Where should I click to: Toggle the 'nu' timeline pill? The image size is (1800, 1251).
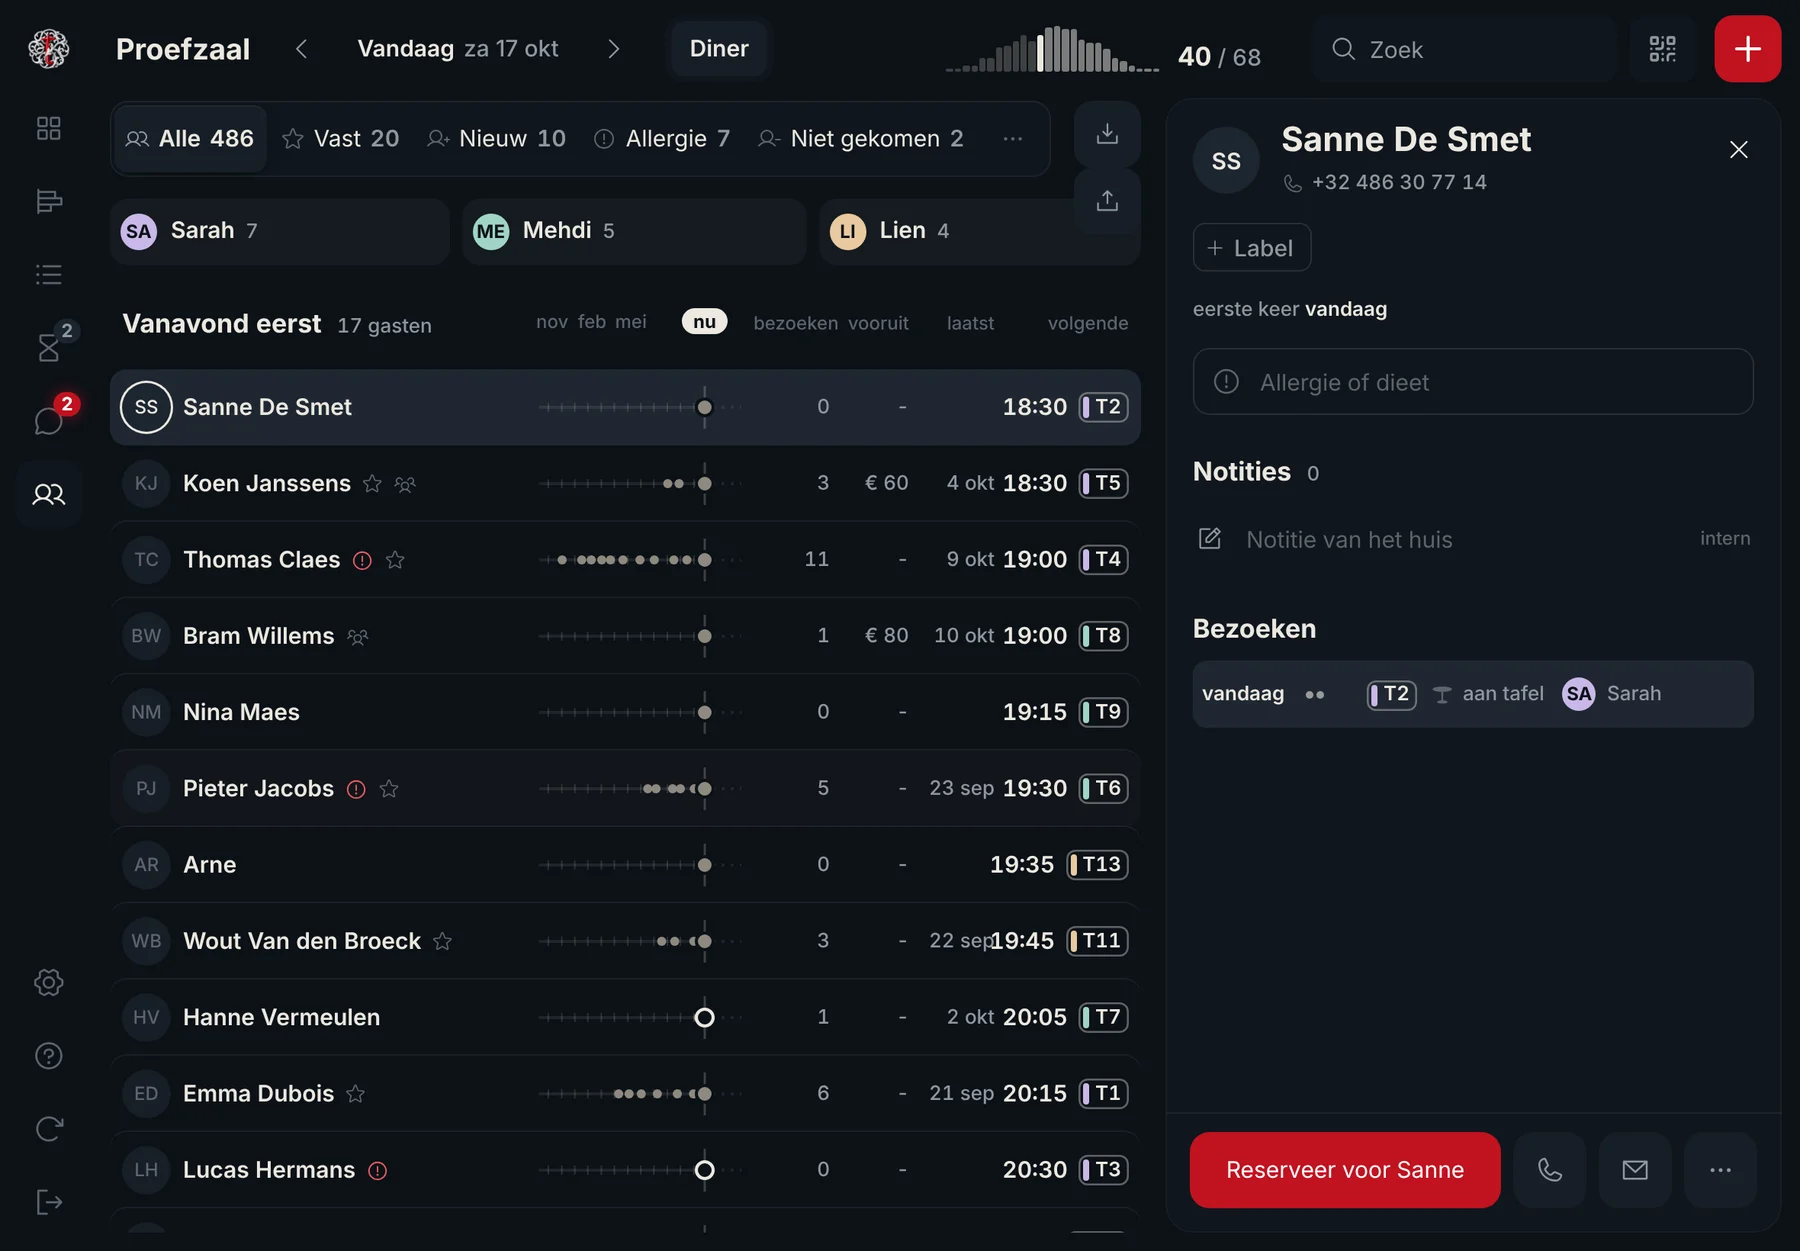click(x=704, y=321)
